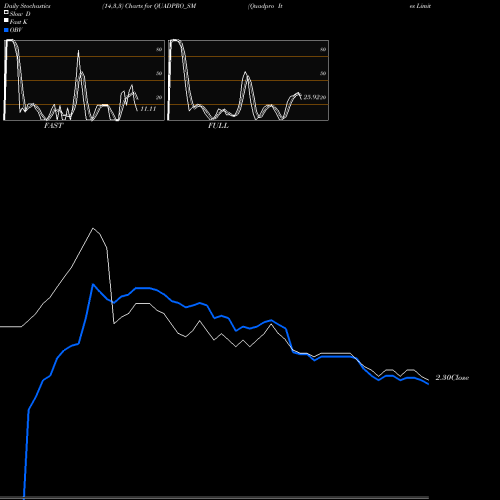
Task: Click the peak of the white close-price line
Action: (x=93, y=228)
